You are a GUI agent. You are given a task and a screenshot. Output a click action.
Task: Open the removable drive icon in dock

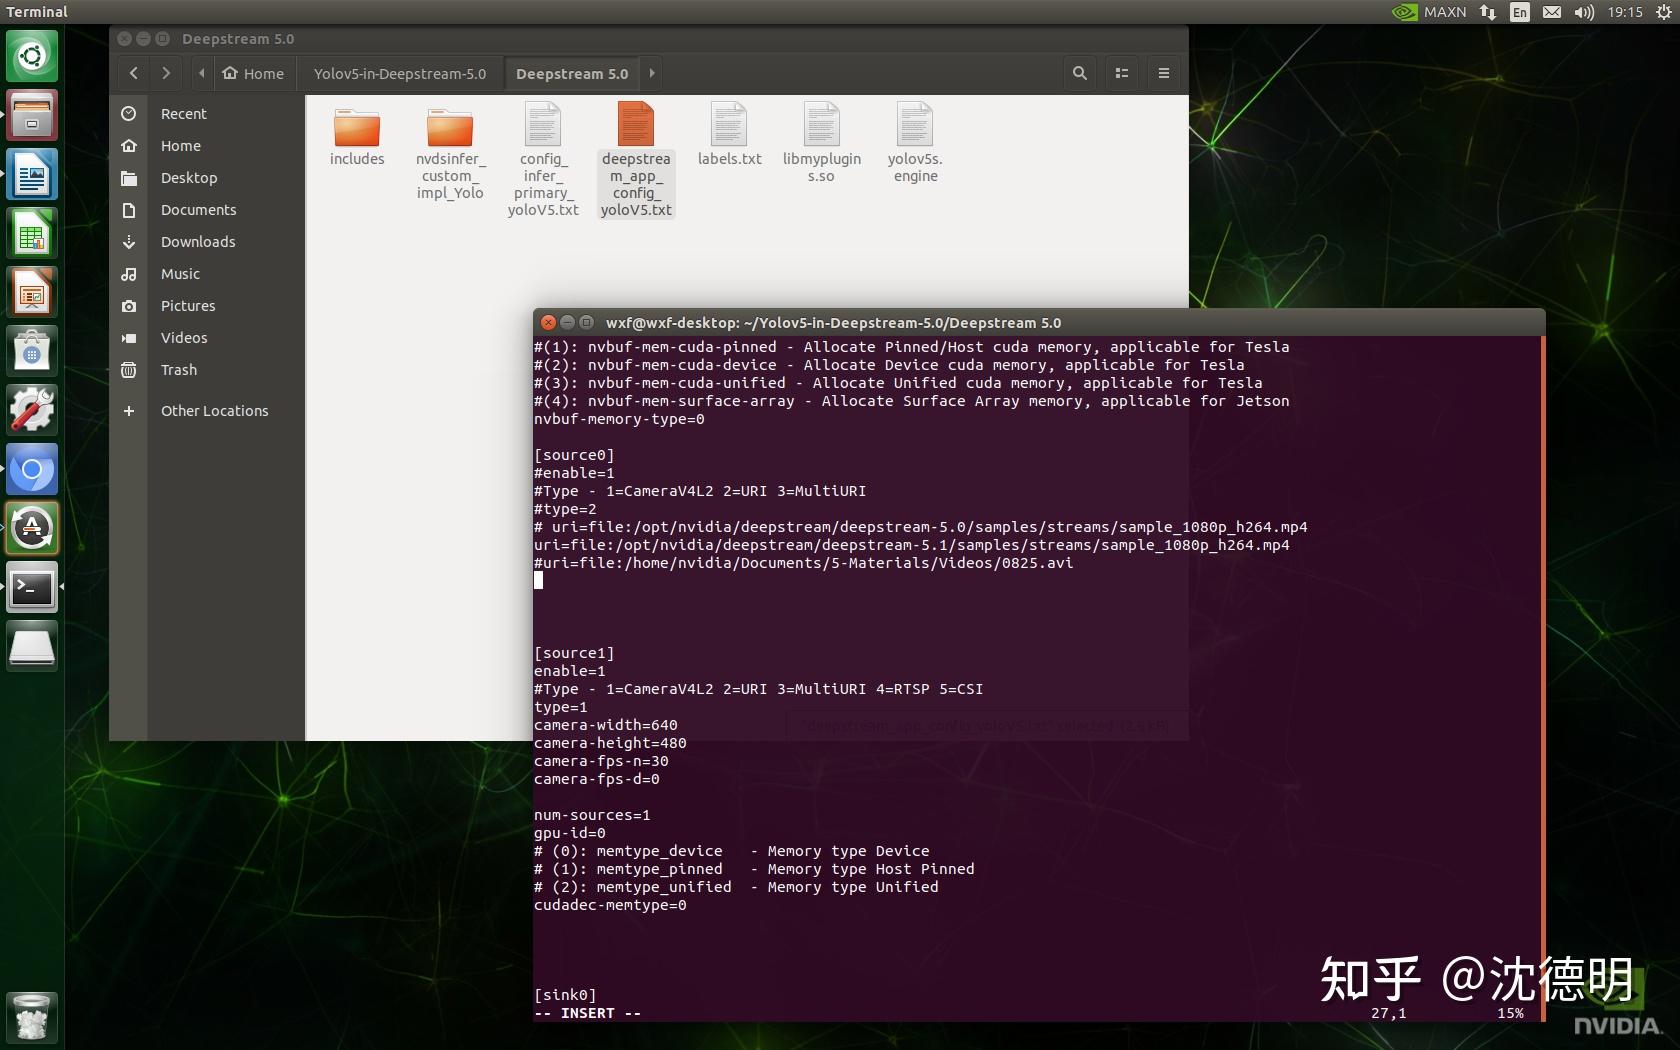(x=32, y=646)
